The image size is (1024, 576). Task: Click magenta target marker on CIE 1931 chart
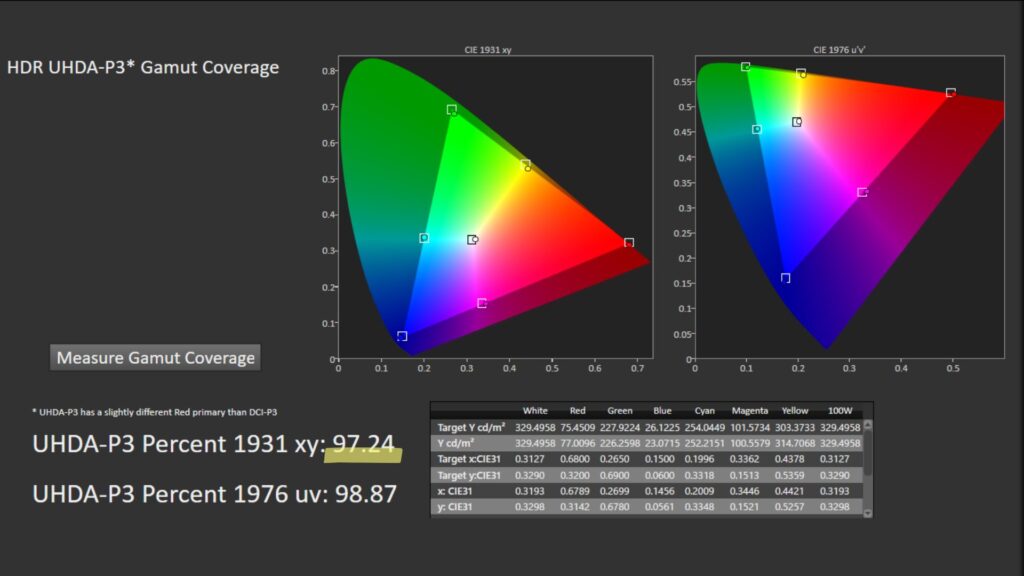(x=482, y=303)
